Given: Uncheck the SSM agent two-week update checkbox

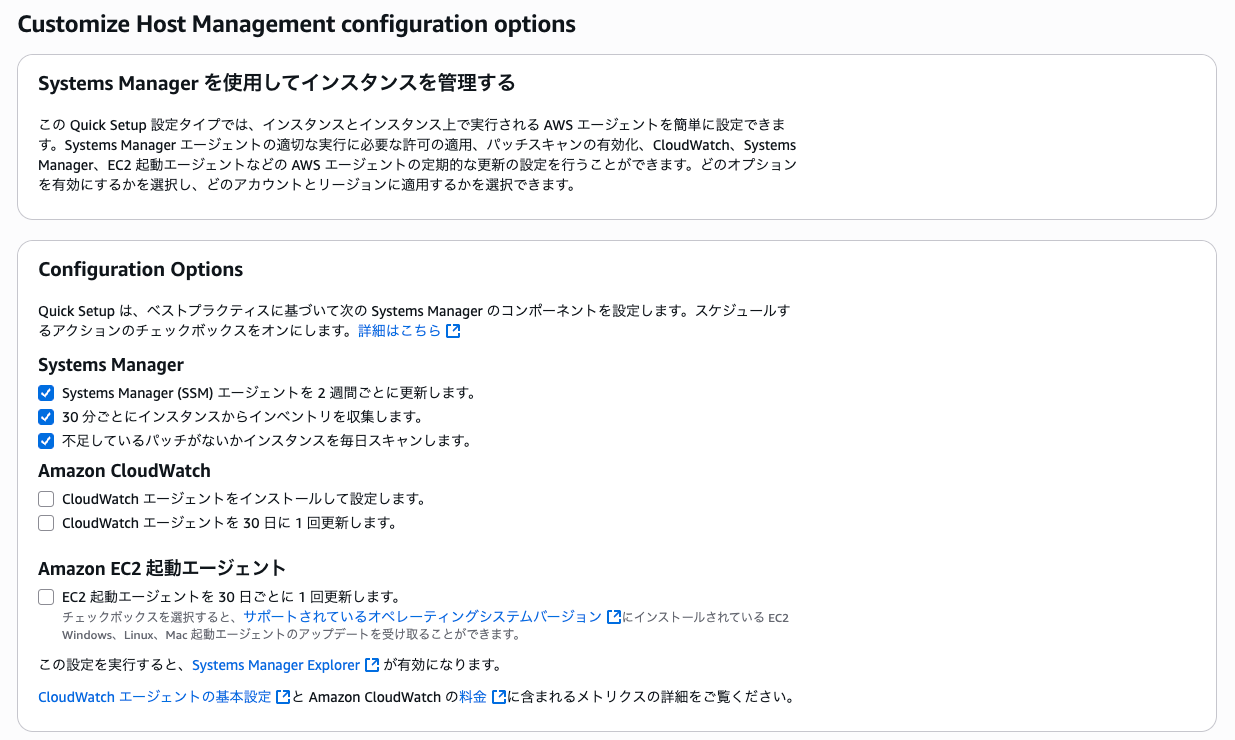Looking at the screenshot, I should pyautogui.click(x=46, y=393).
